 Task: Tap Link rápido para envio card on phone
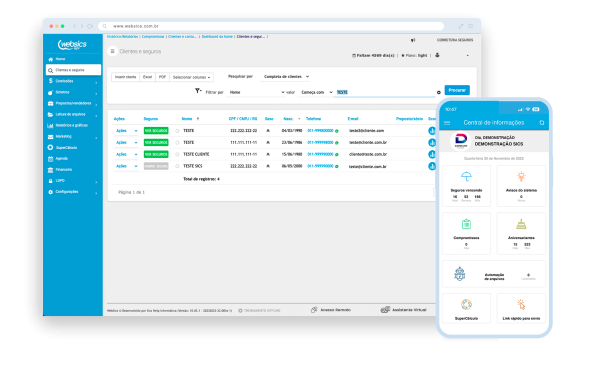(x=521, y=308)
